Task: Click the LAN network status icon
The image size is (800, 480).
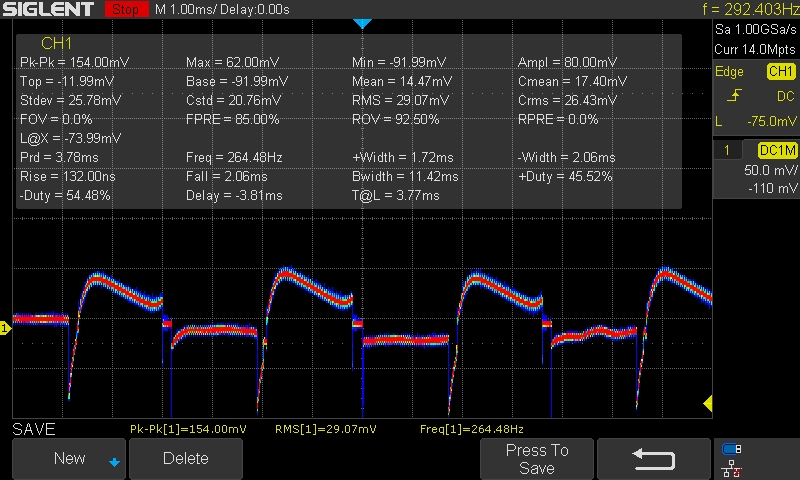Action: pos(732,469)
